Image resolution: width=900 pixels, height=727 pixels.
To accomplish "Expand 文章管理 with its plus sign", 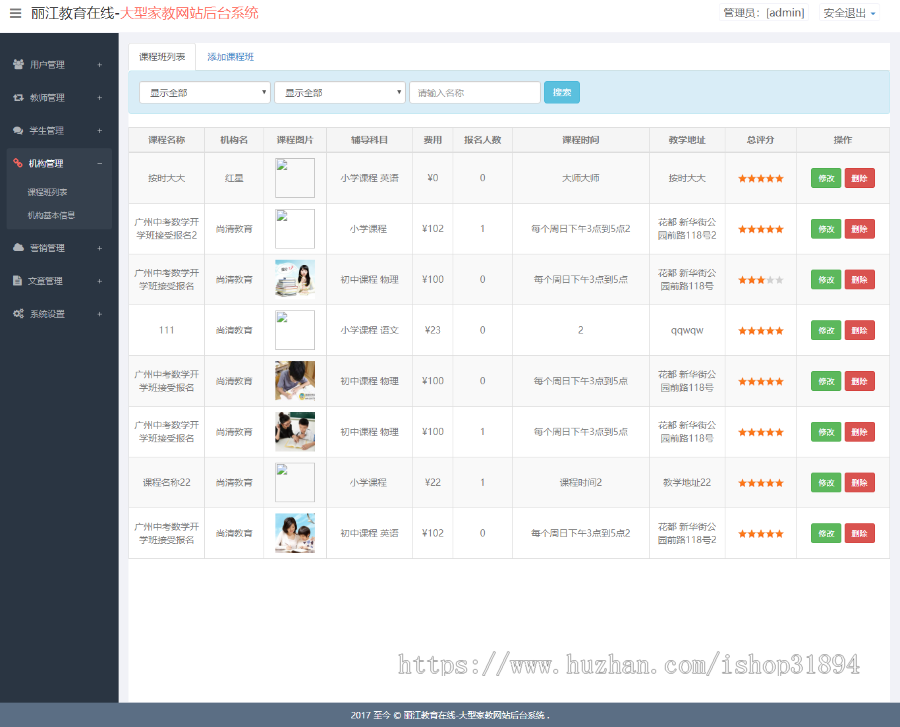I will click(100, 281).
